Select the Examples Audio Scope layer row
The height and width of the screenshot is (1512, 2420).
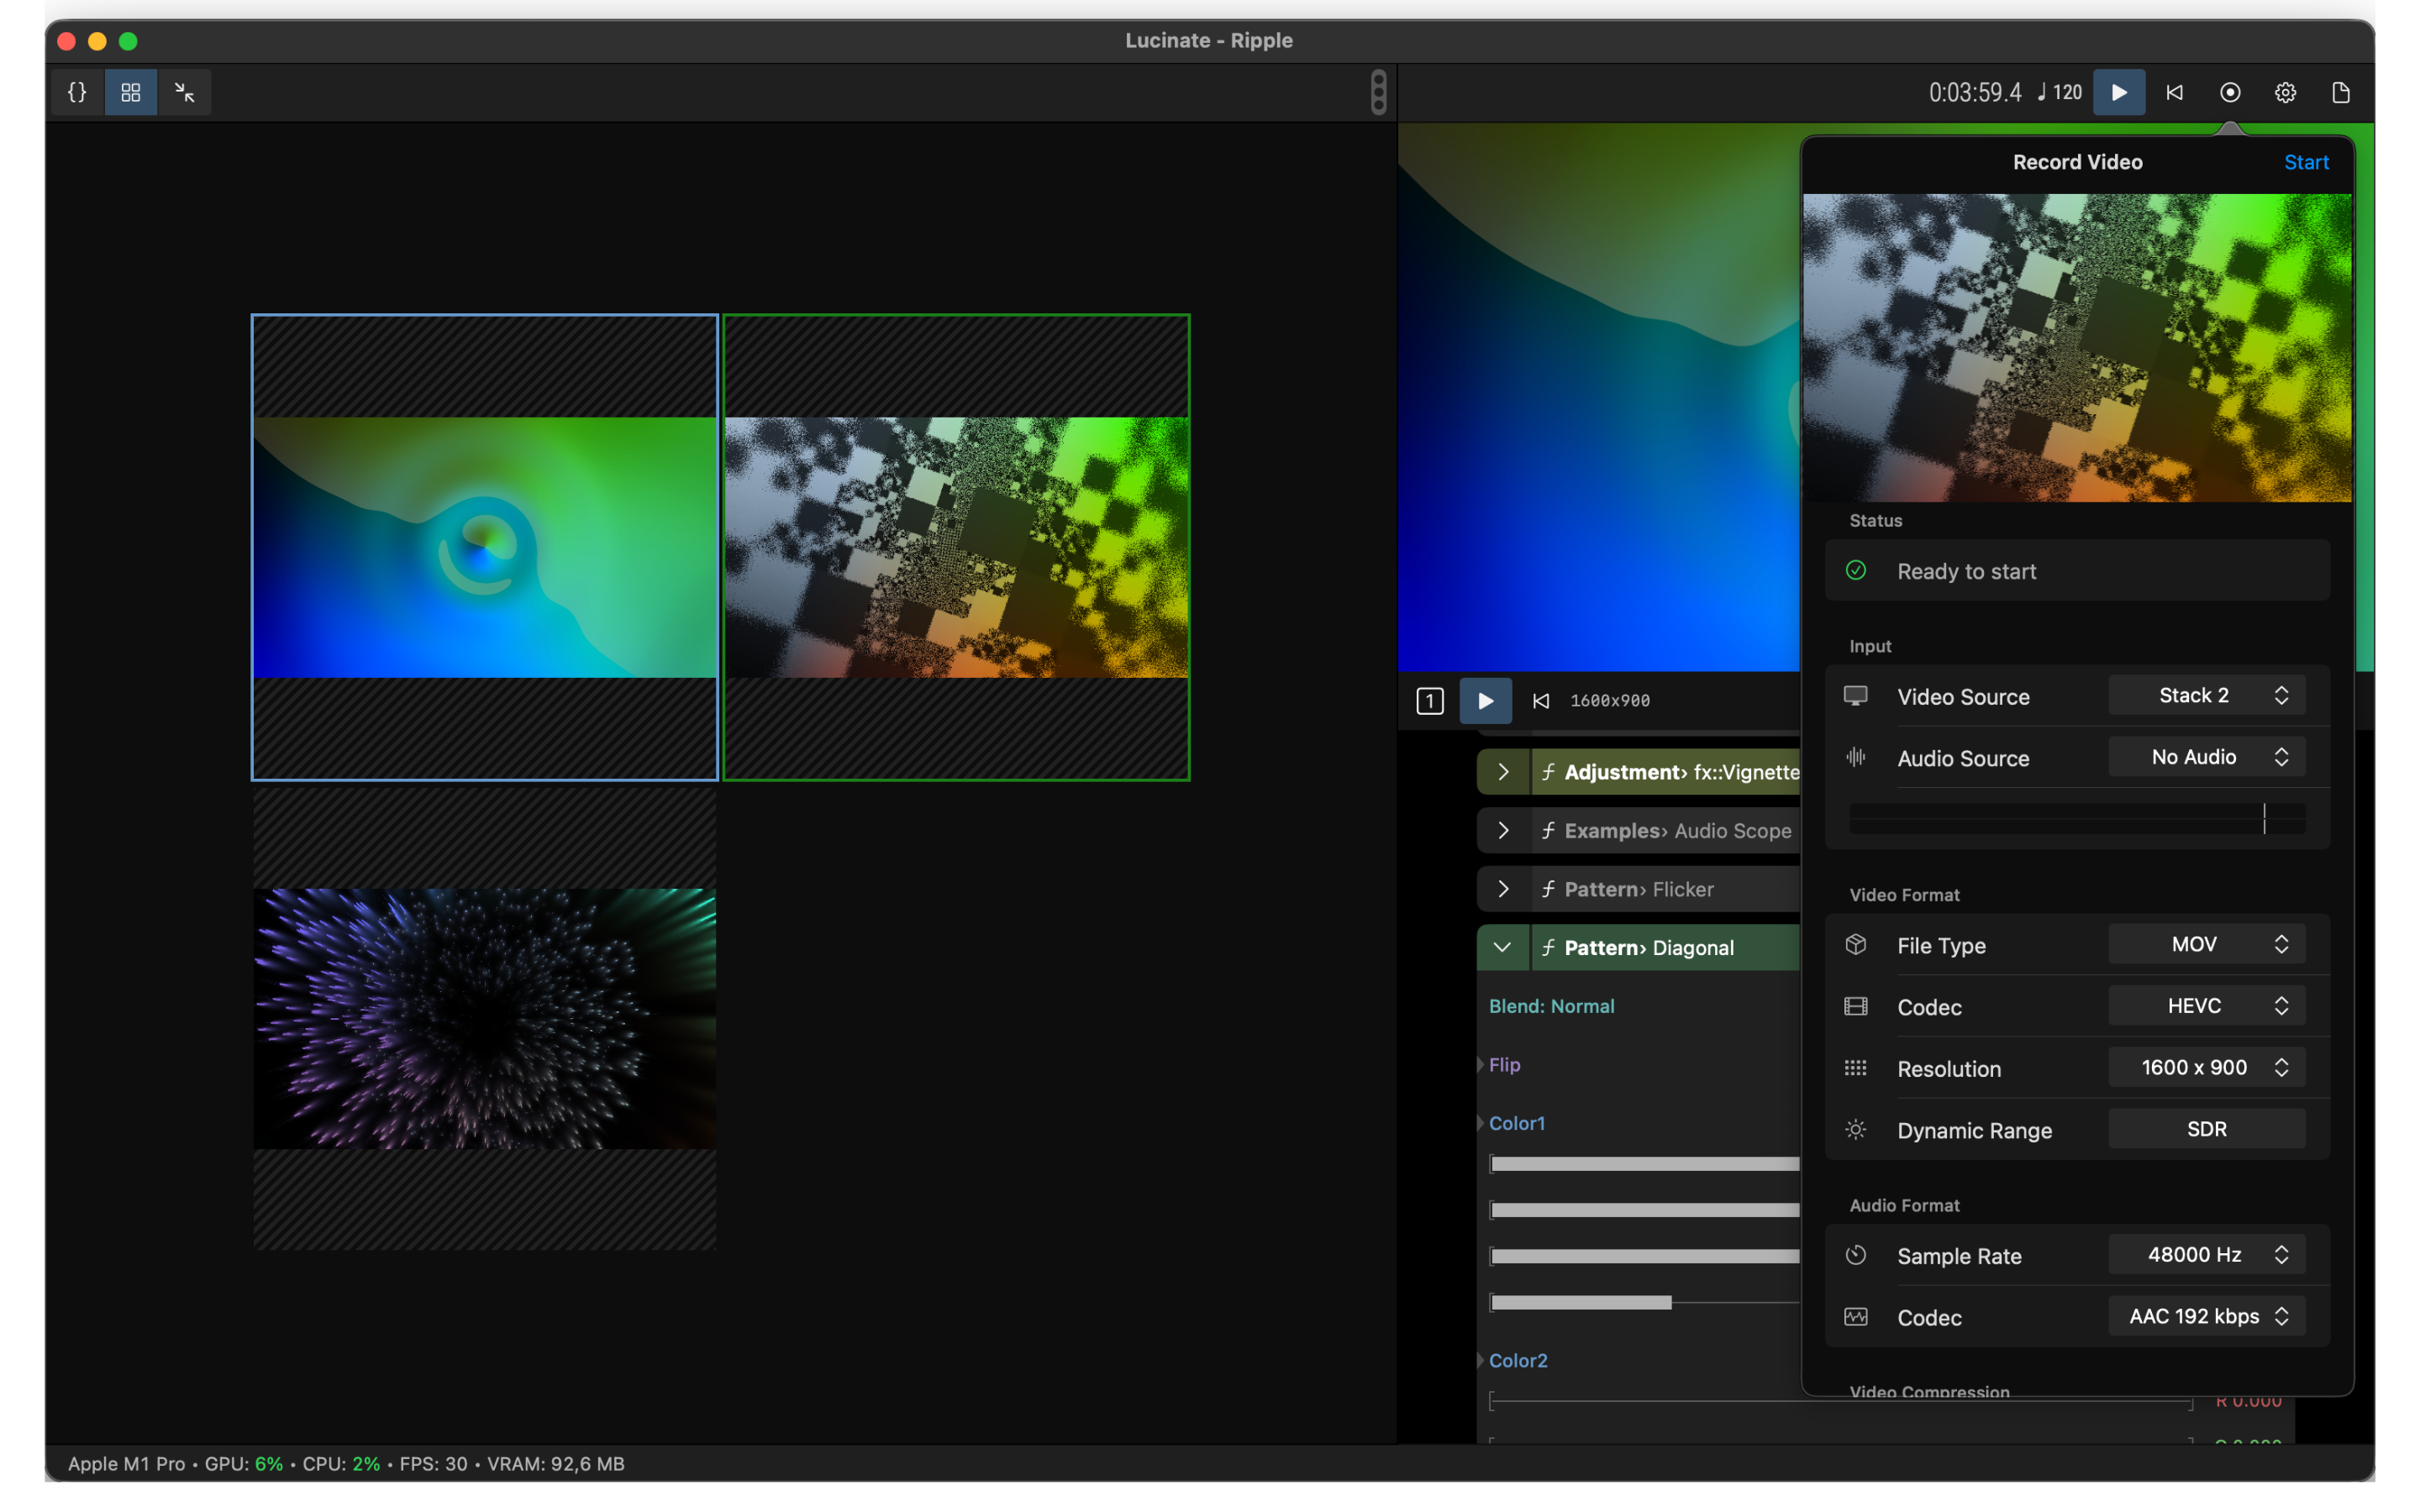tap(1666, 830)
